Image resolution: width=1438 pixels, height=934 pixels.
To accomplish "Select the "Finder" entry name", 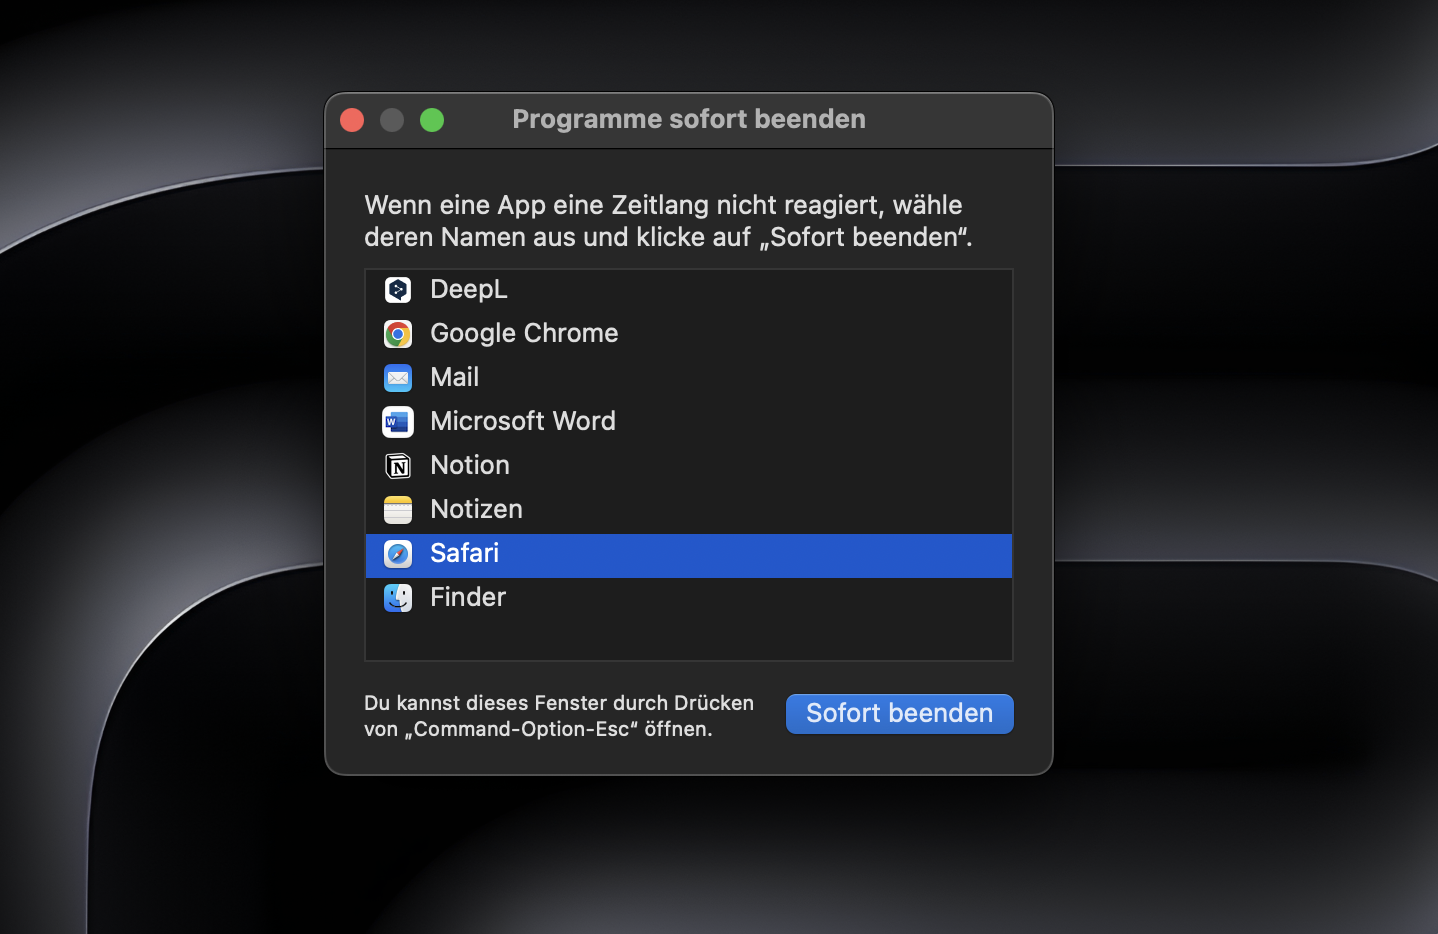I will [468, 597].
